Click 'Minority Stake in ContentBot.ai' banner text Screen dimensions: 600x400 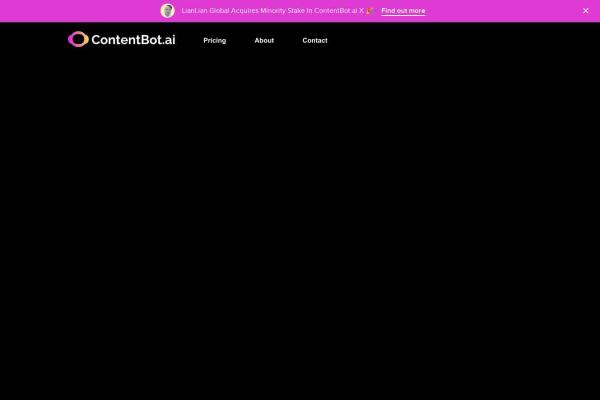[305, 11]
